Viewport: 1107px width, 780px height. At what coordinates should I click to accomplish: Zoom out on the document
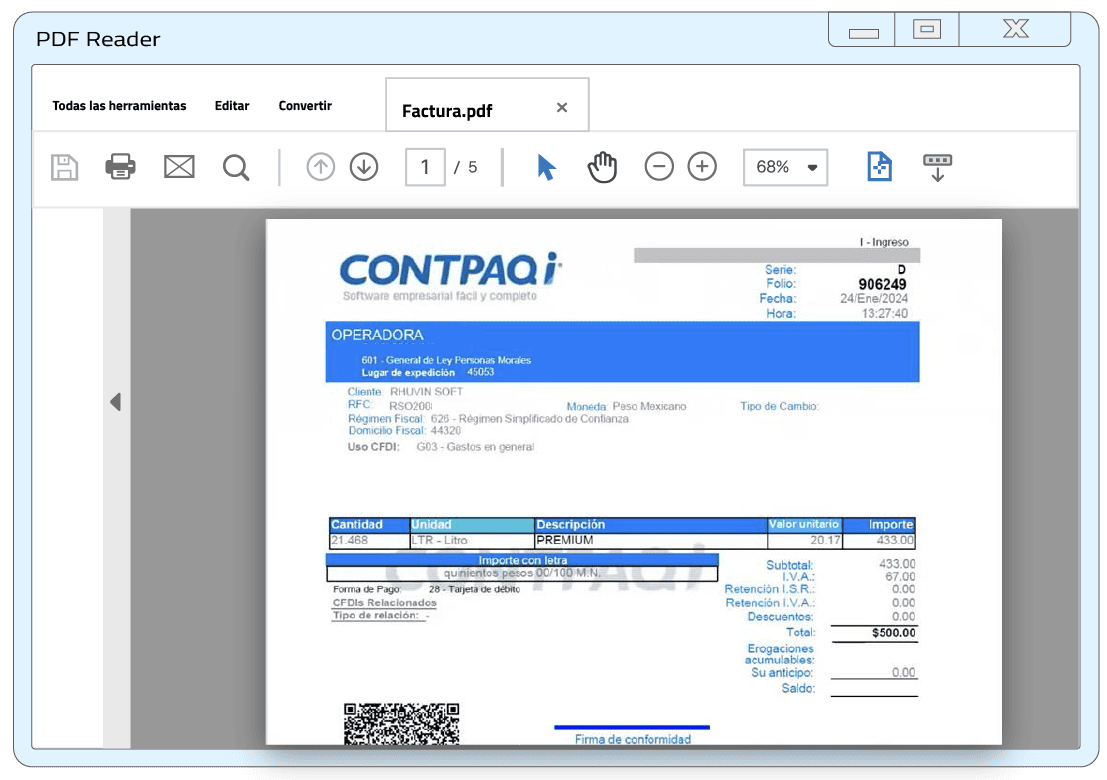coord(659,167)
